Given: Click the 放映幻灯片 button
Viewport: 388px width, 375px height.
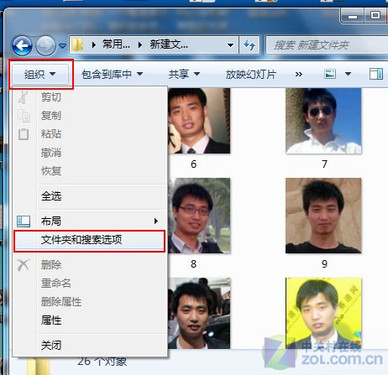Looking at the screenshot, I should (x=251, y=74).
